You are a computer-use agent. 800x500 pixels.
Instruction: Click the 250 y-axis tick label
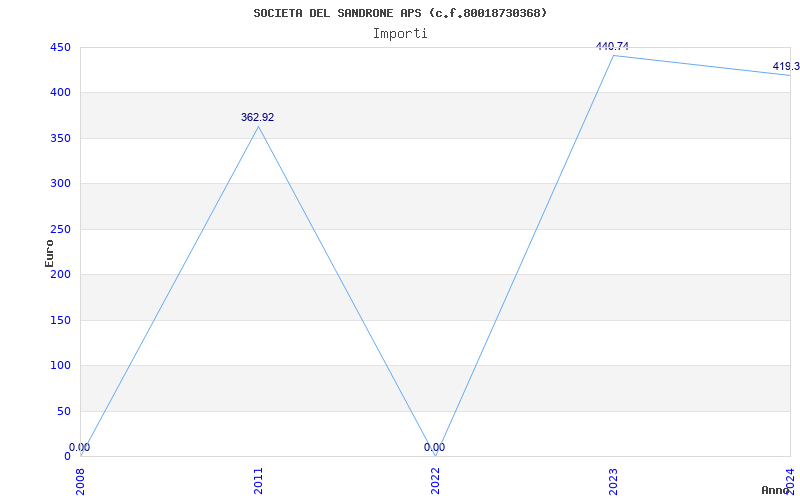coord(60,229)
